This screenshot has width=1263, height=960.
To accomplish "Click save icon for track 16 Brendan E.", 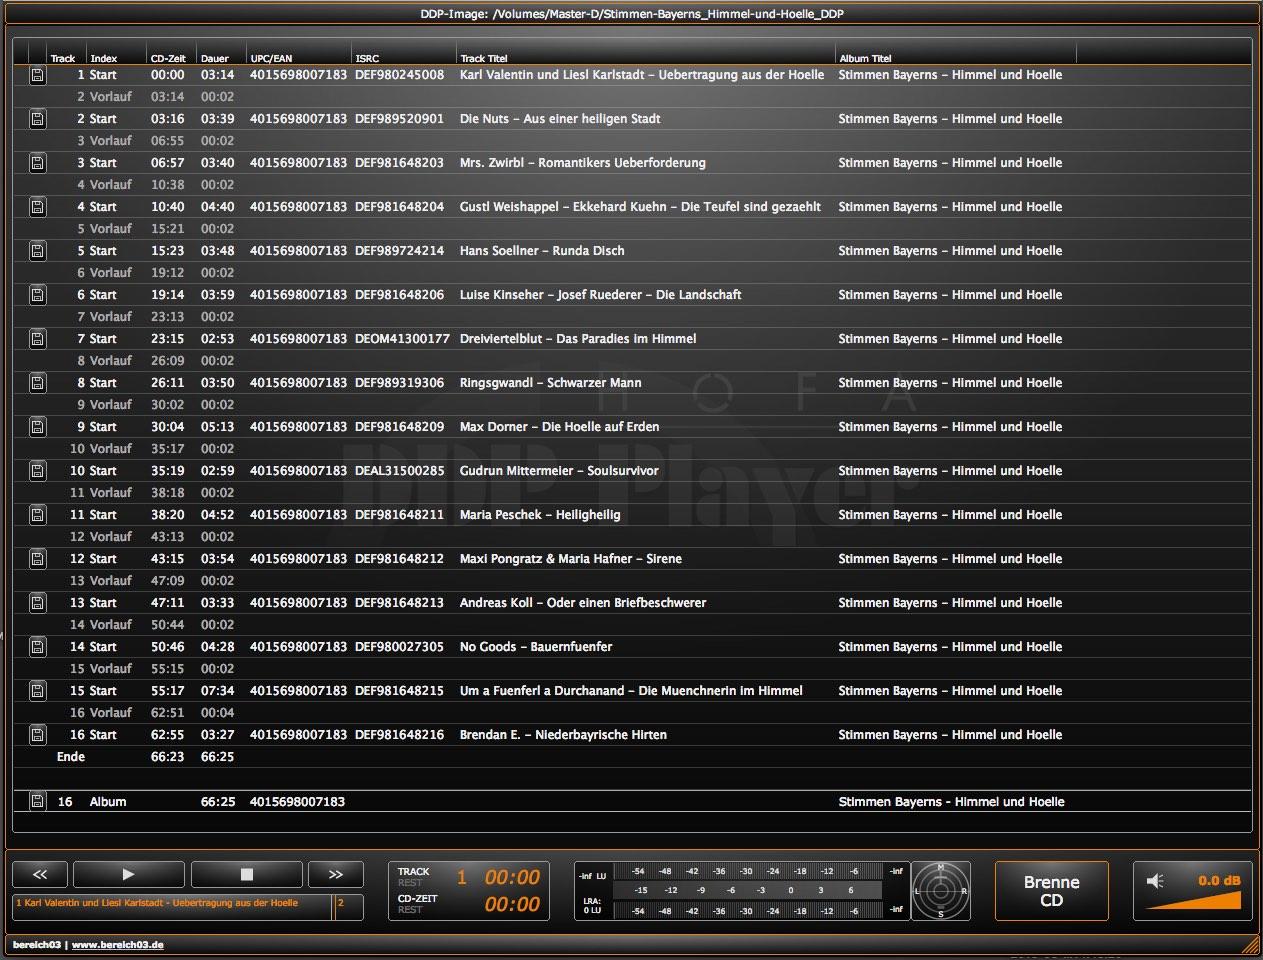I will (x=37, y=735).
